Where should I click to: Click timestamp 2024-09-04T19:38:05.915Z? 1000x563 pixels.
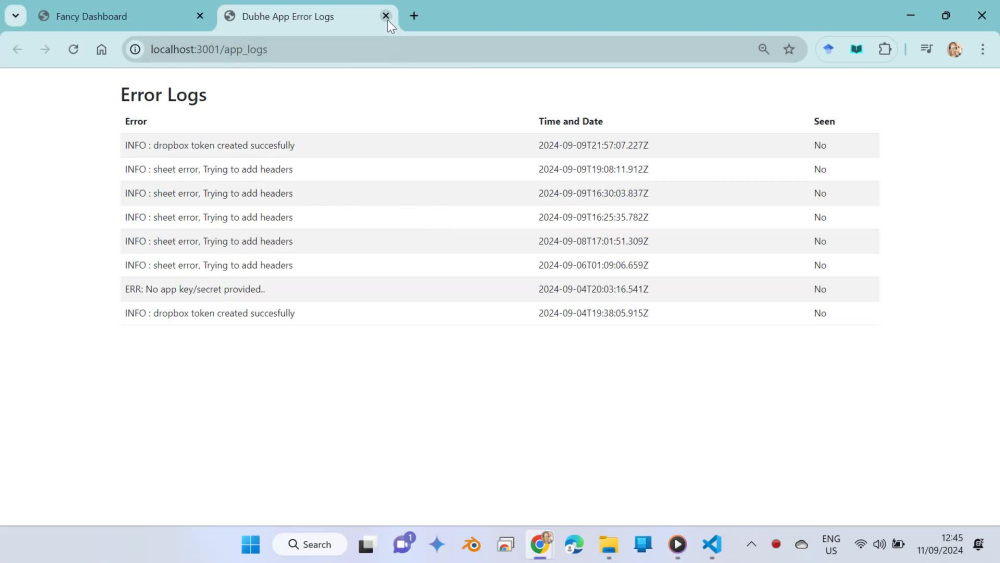point(593,313)
